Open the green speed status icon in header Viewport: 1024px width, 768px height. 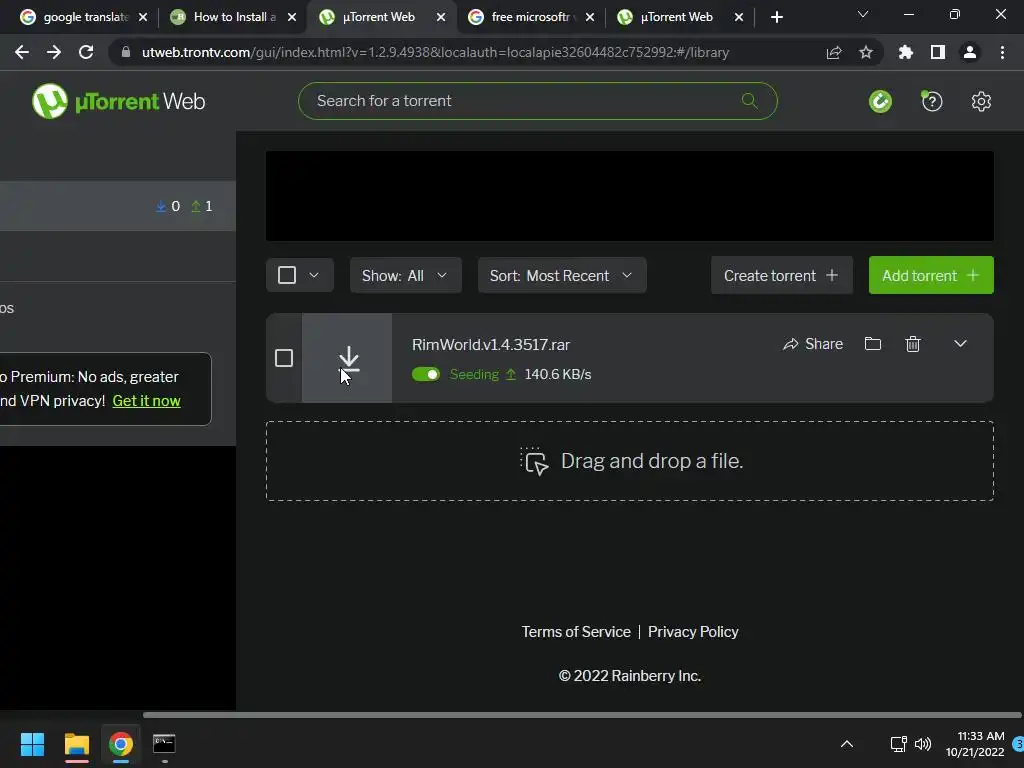[880, 101]
